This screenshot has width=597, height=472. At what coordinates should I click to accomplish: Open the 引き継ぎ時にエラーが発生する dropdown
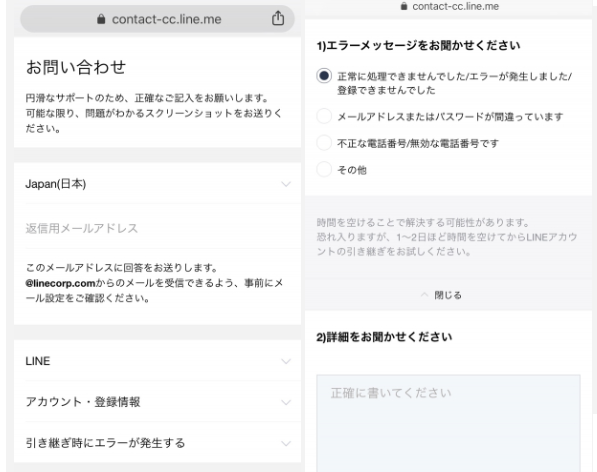pyautogui.click(x=158, y=443)
